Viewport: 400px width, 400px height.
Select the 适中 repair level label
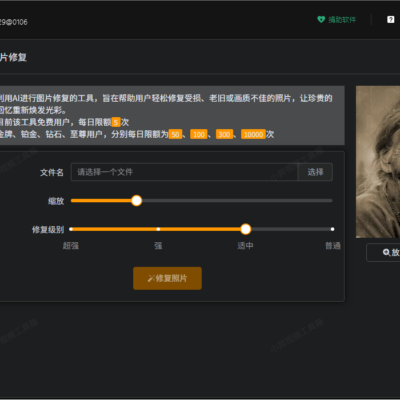245,246
